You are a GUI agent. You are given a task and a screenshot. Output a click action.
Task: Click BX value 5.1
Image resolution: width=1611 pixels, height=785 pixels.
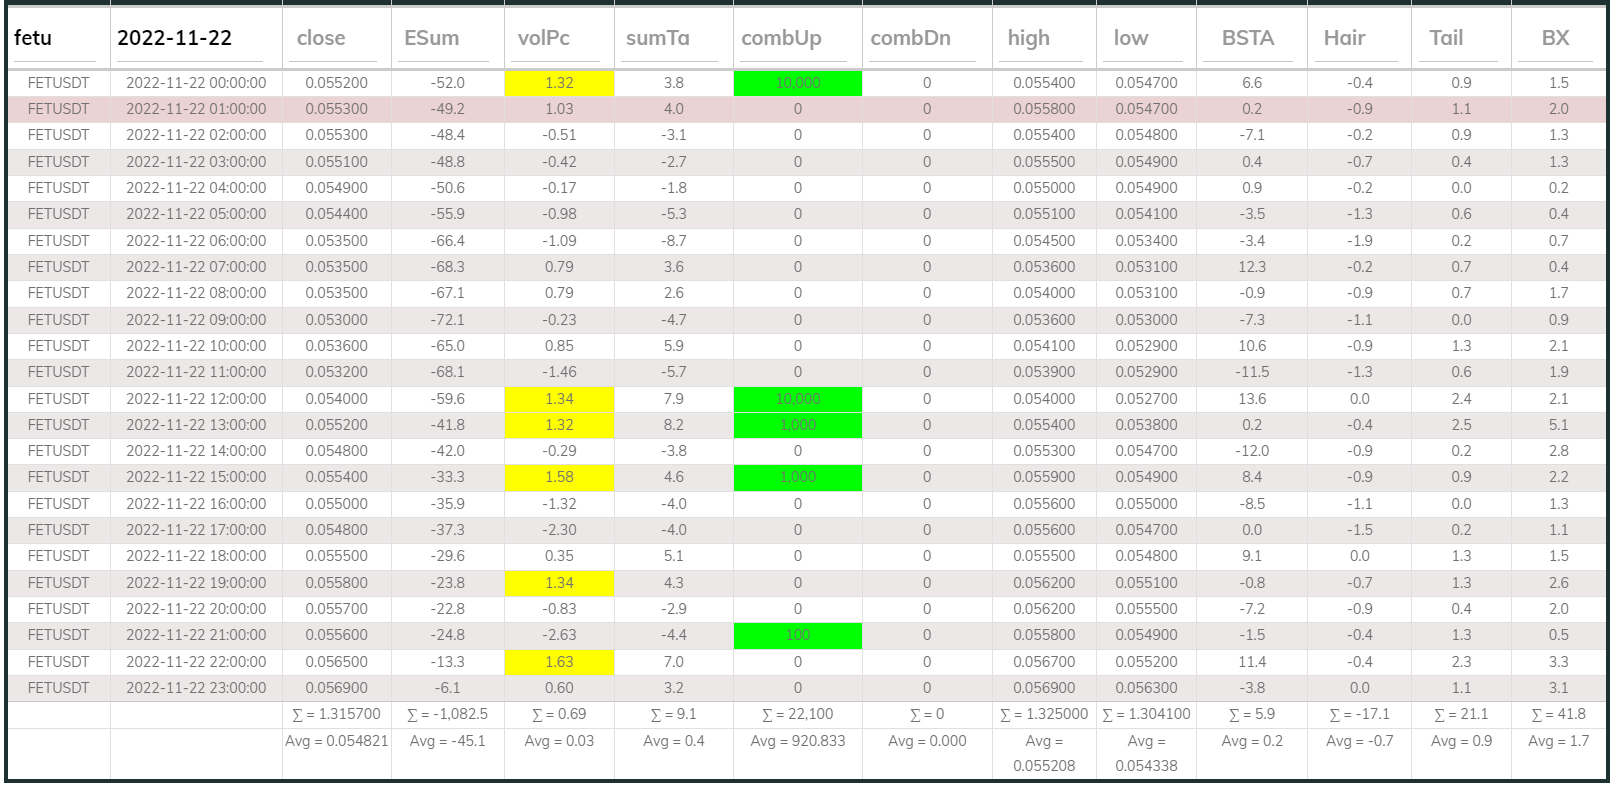click(x=1559, y=425)
